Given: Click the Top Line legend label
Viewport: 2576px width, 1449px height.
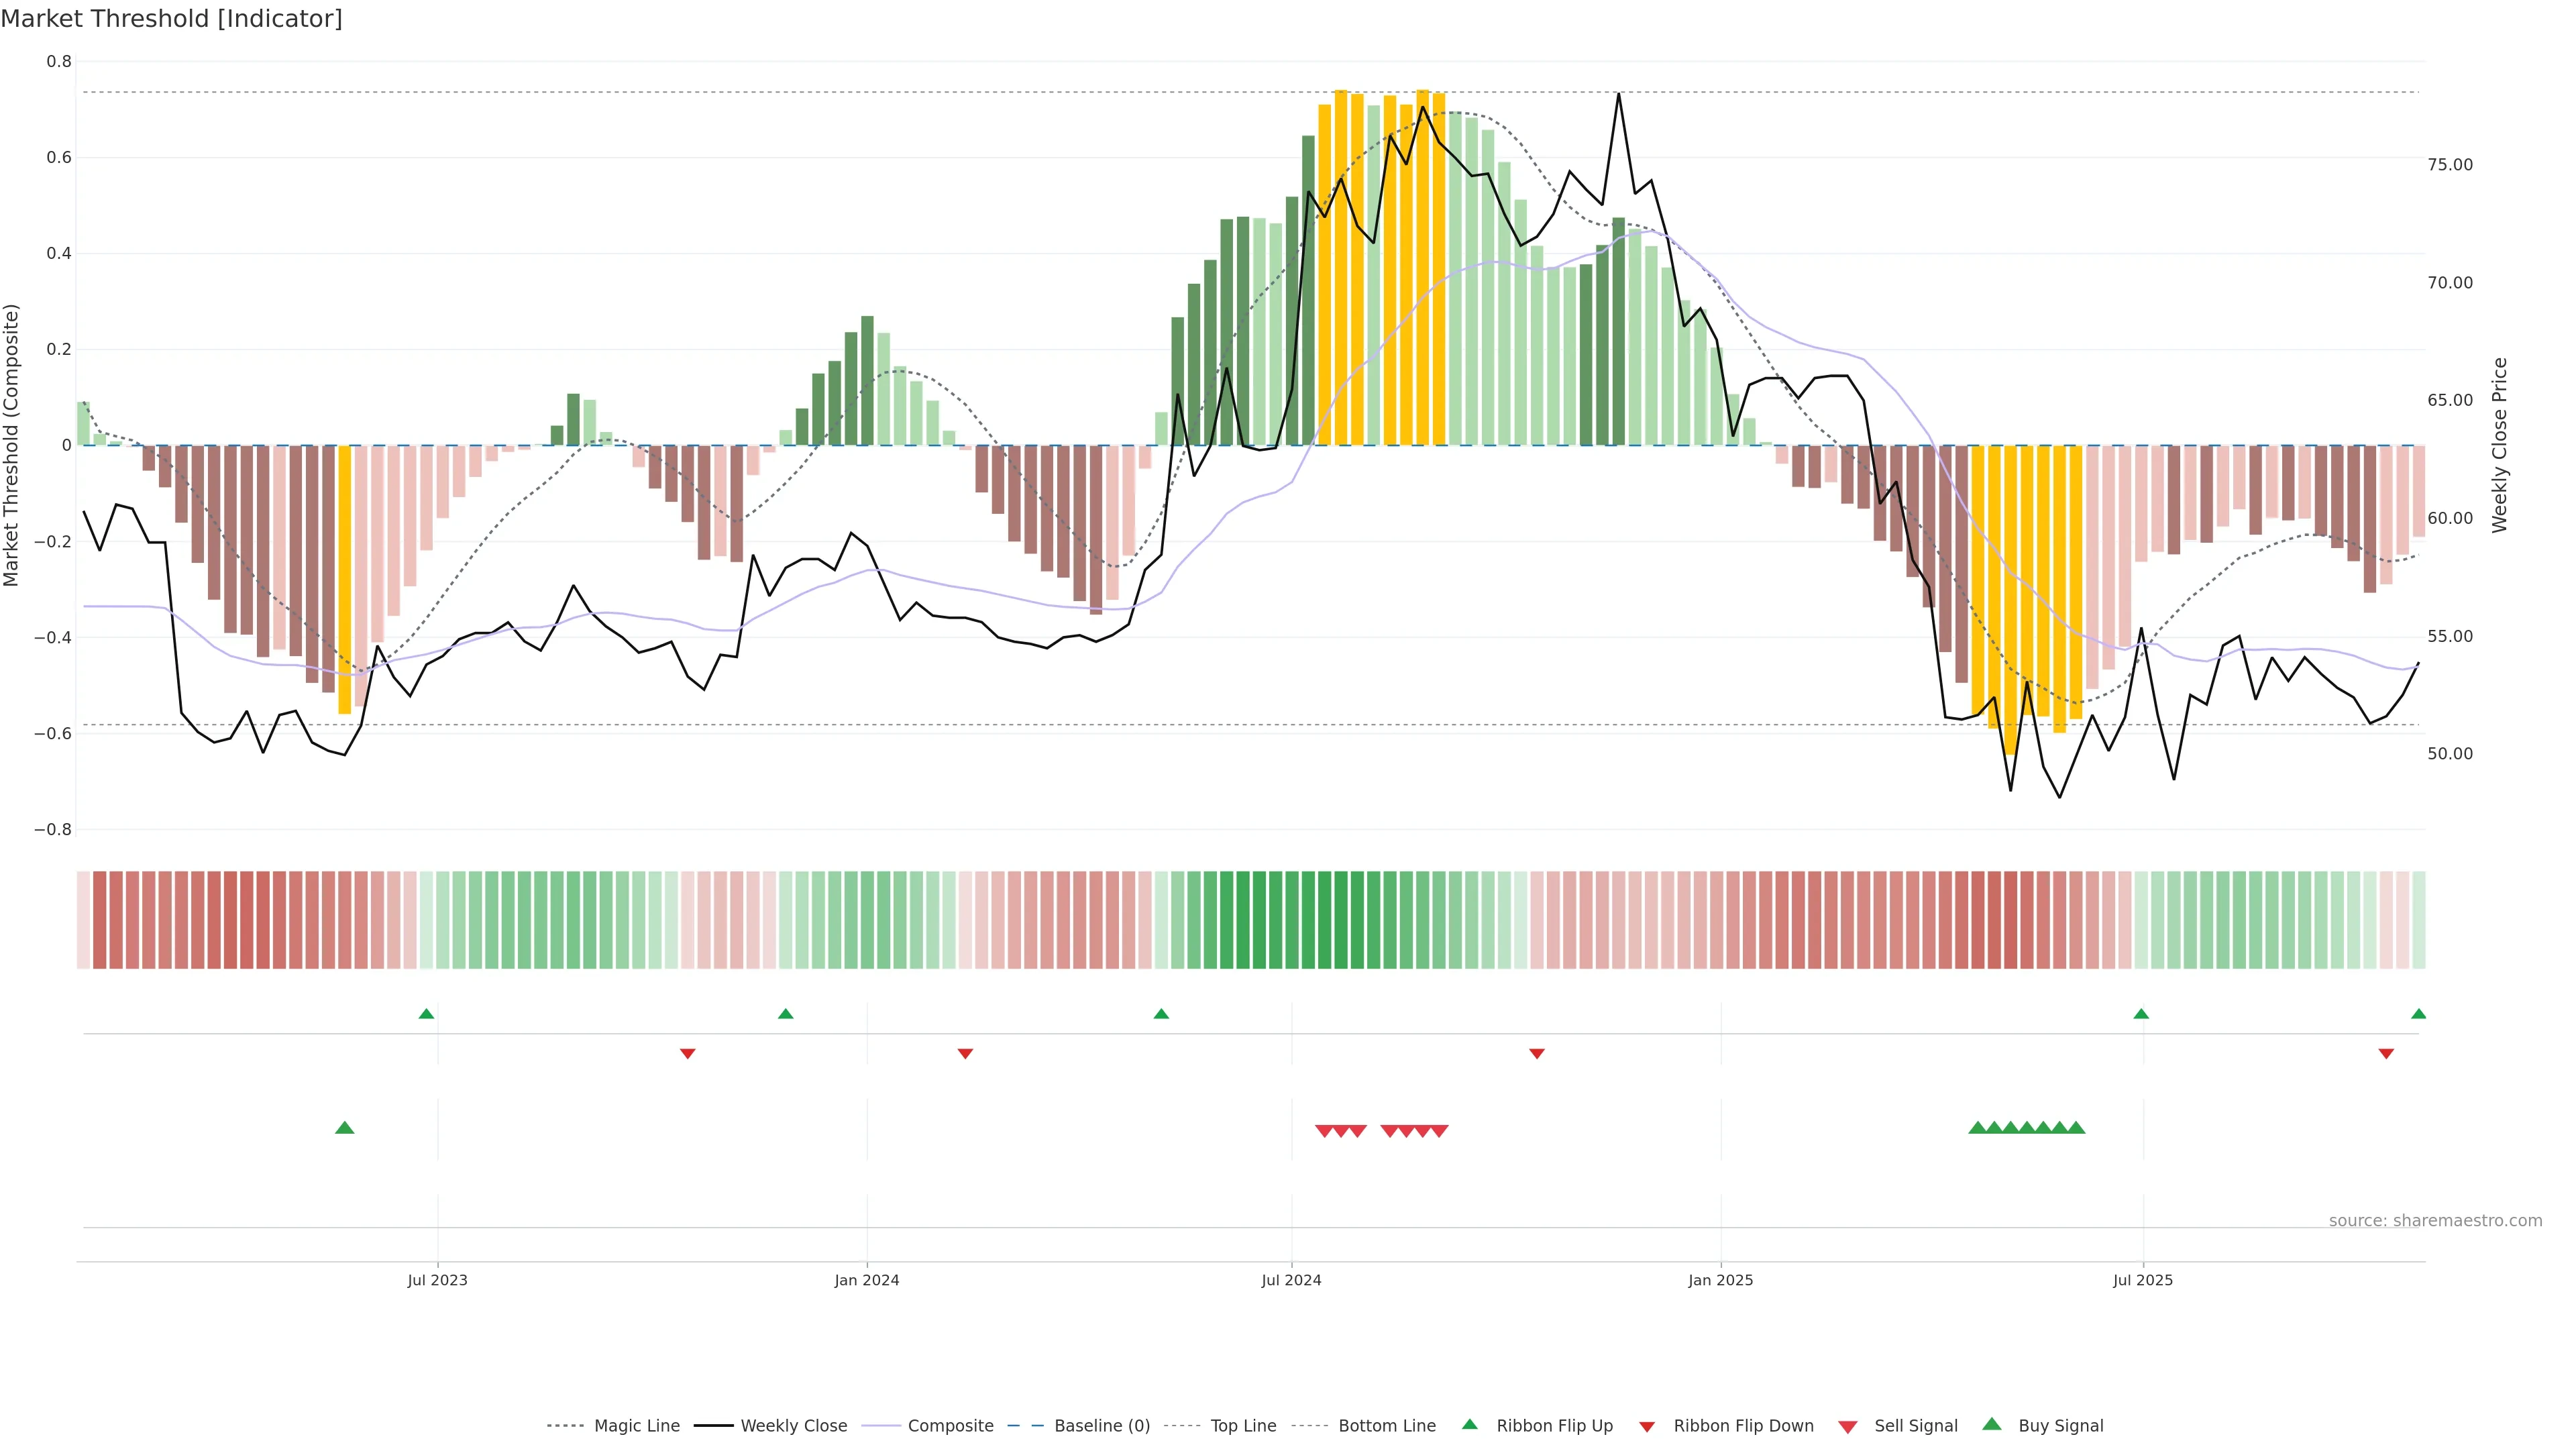Looking at the screenshot, I should click(1243, 1426).
